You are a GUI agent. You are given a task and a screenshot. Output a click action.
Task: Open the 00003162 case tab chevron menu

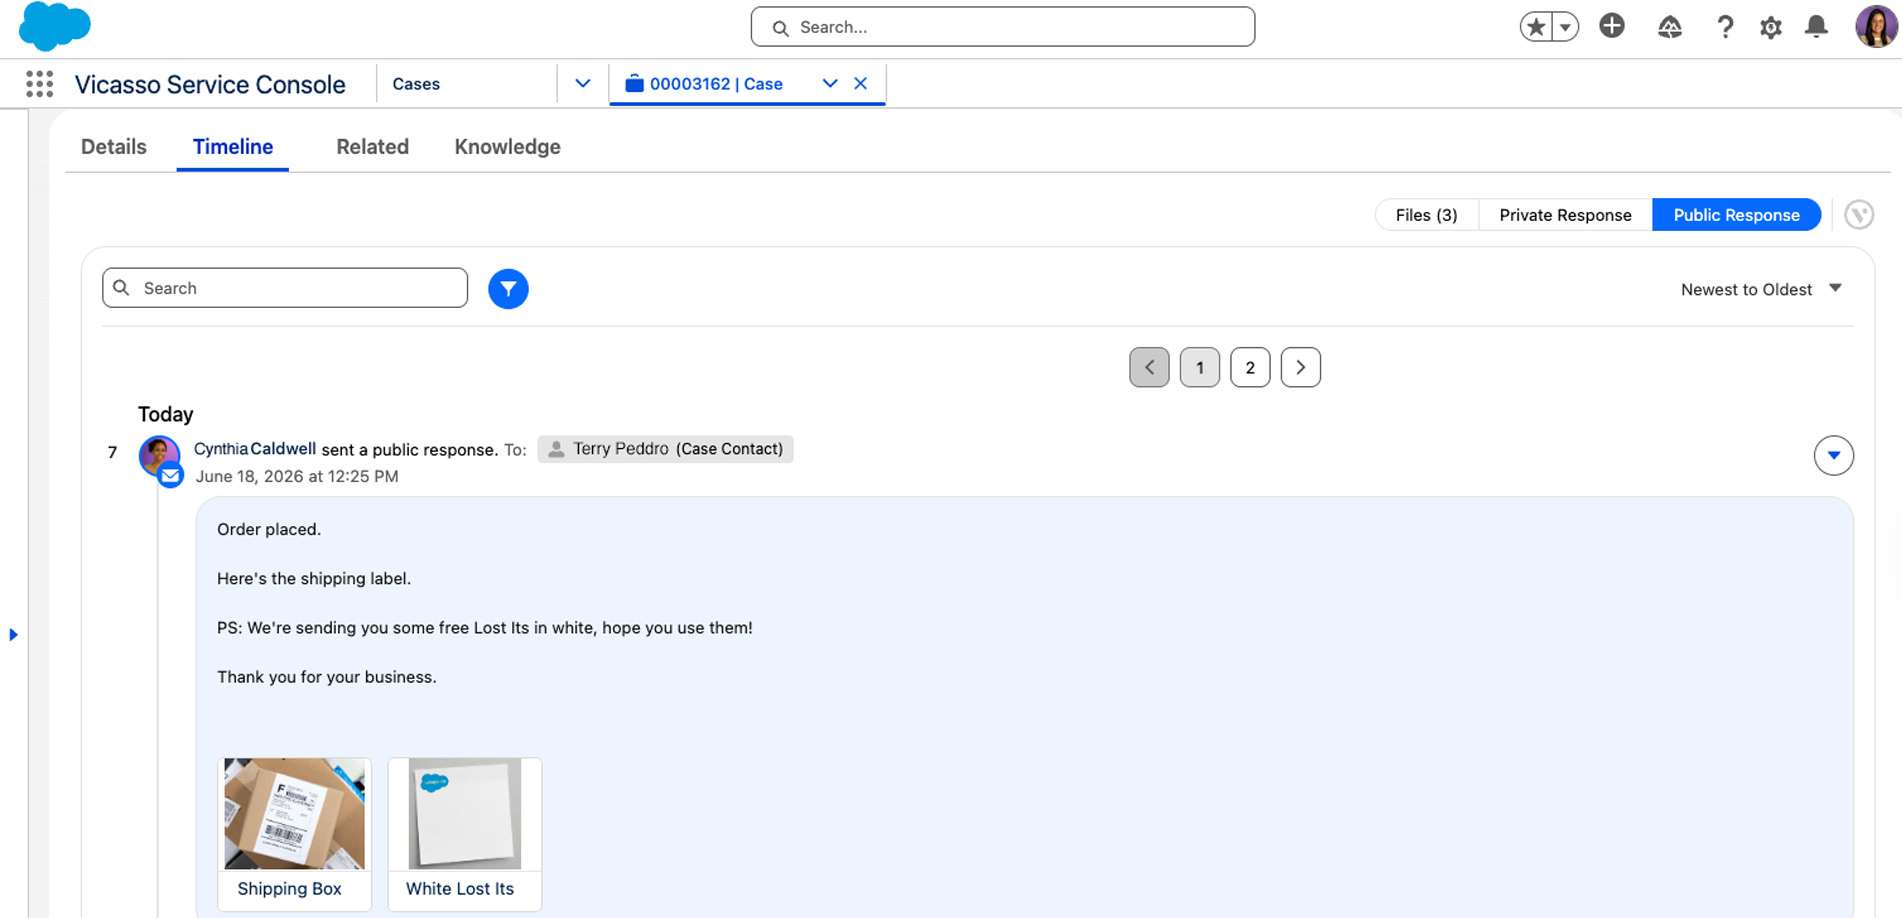pyautogui.click(x=830, y=84)
